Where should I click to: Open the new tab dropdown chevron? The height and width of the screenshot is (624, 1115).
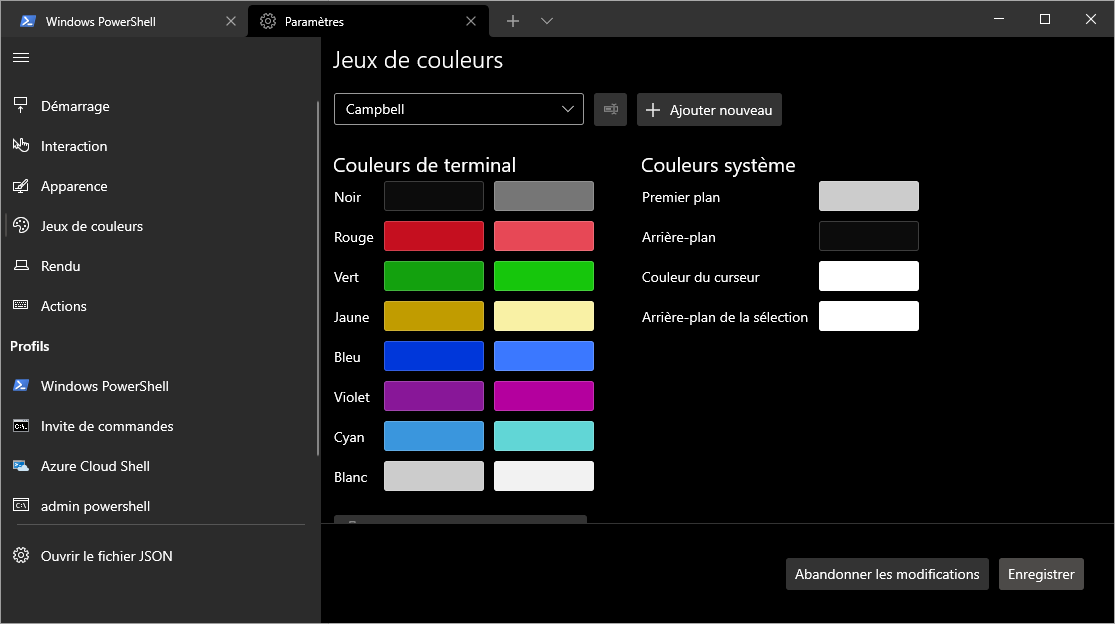(547, 21)
